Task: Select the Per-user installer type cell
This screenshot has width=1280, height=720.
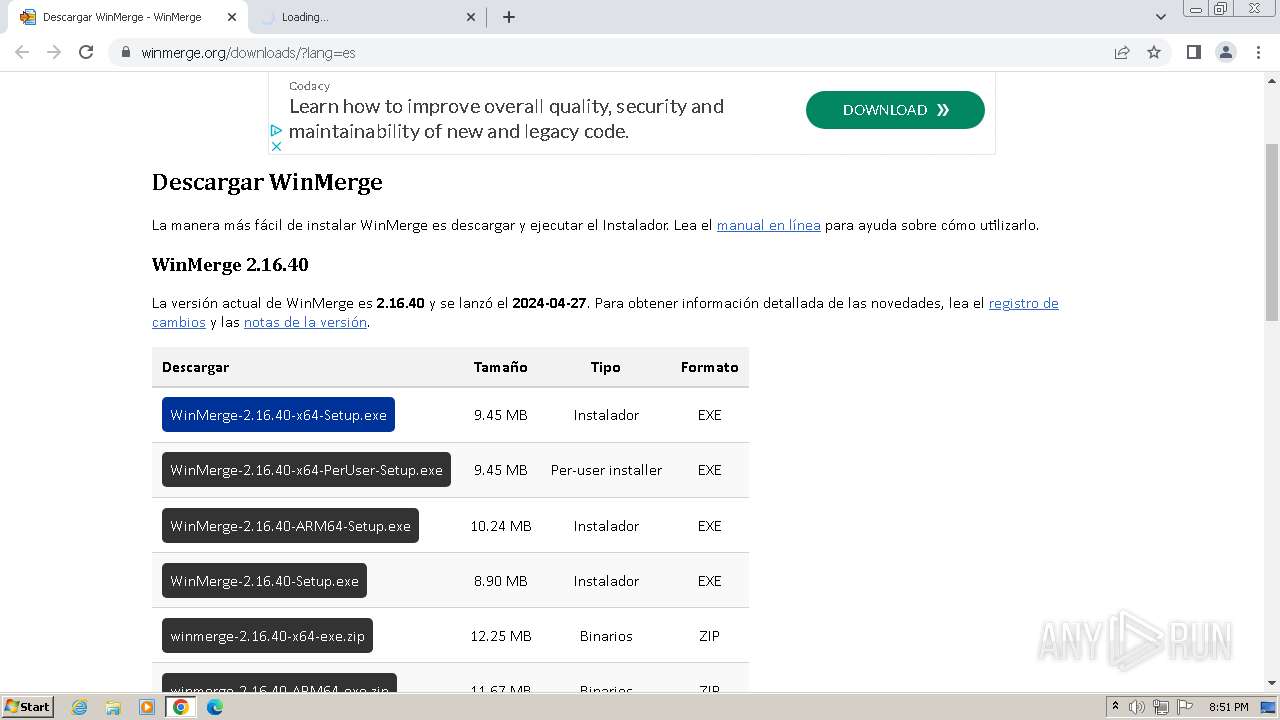Action: (606, 470)
